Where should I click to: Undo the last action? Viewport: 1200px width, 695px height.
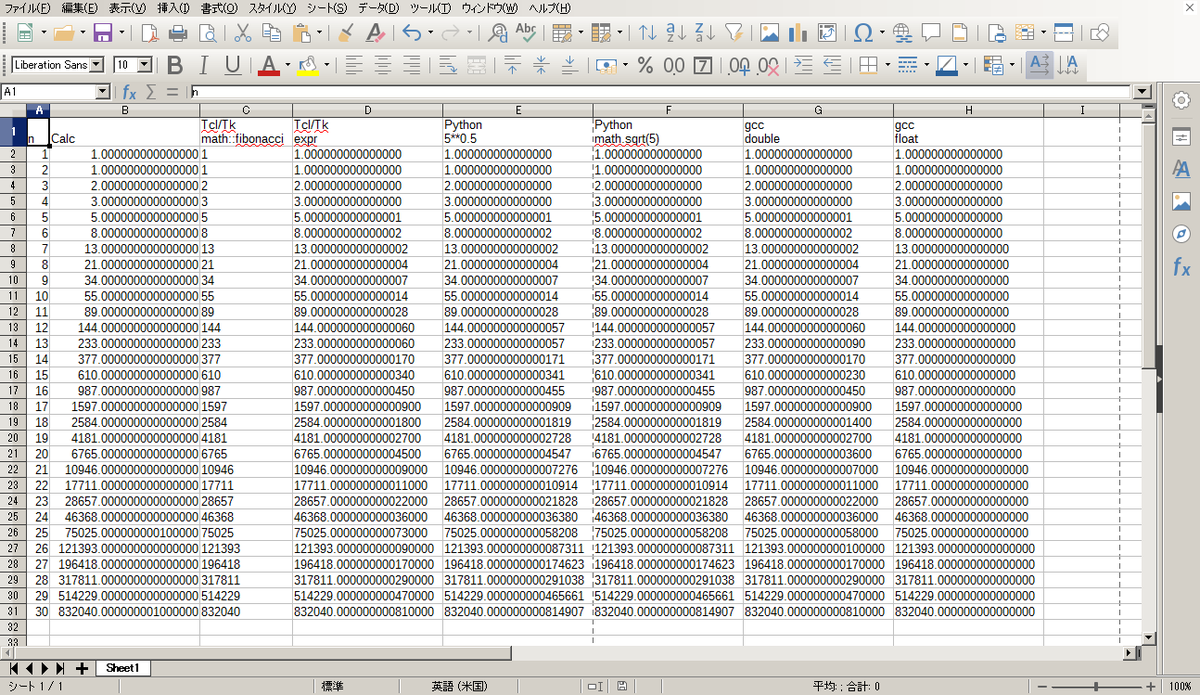(412, 33)
